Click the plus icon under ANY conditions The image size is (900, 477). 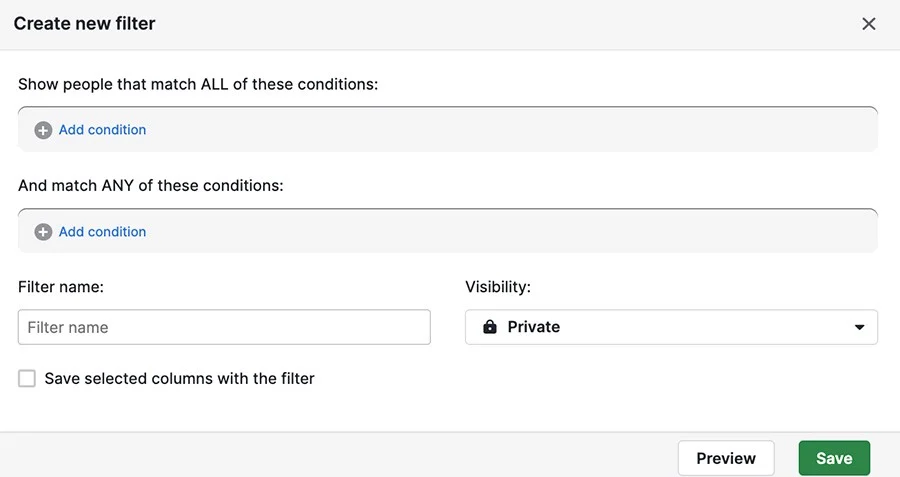point(43,232)
